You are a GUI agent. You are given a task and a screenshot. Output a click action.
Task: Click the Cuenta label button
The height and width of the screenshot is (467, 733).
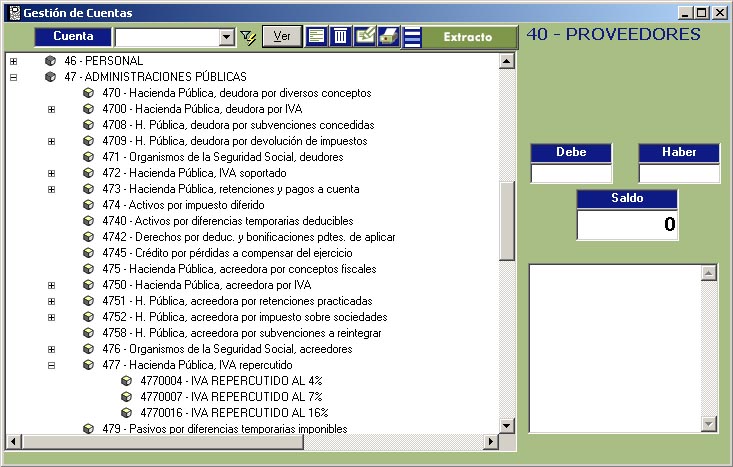(x=73, y=36)
